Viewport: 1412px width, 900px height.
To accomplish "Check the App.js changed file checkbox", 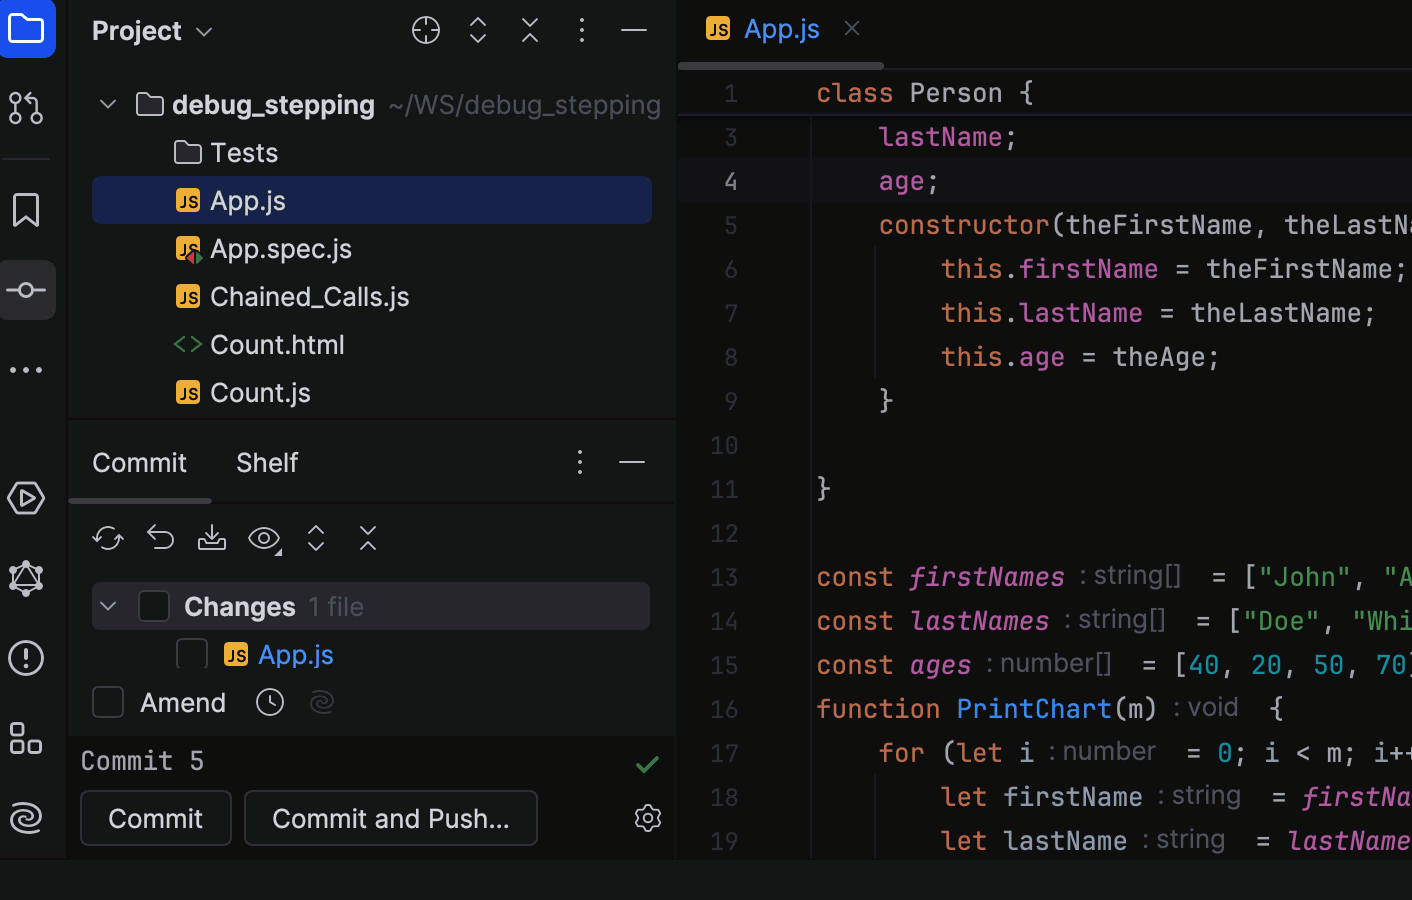I will click(191, 654).
